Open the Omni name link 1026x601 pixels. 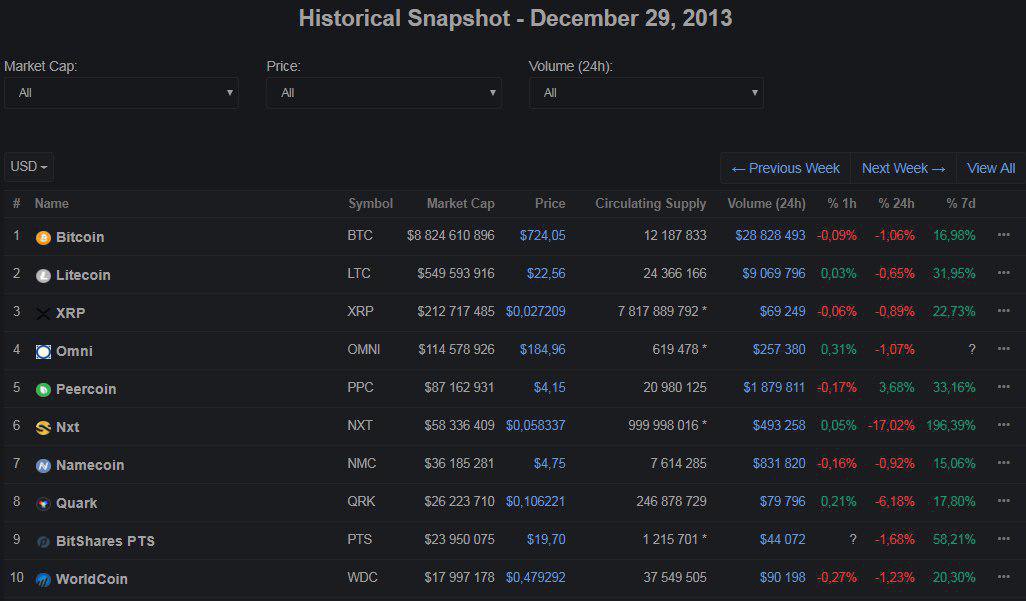click(x=74, y=351)
